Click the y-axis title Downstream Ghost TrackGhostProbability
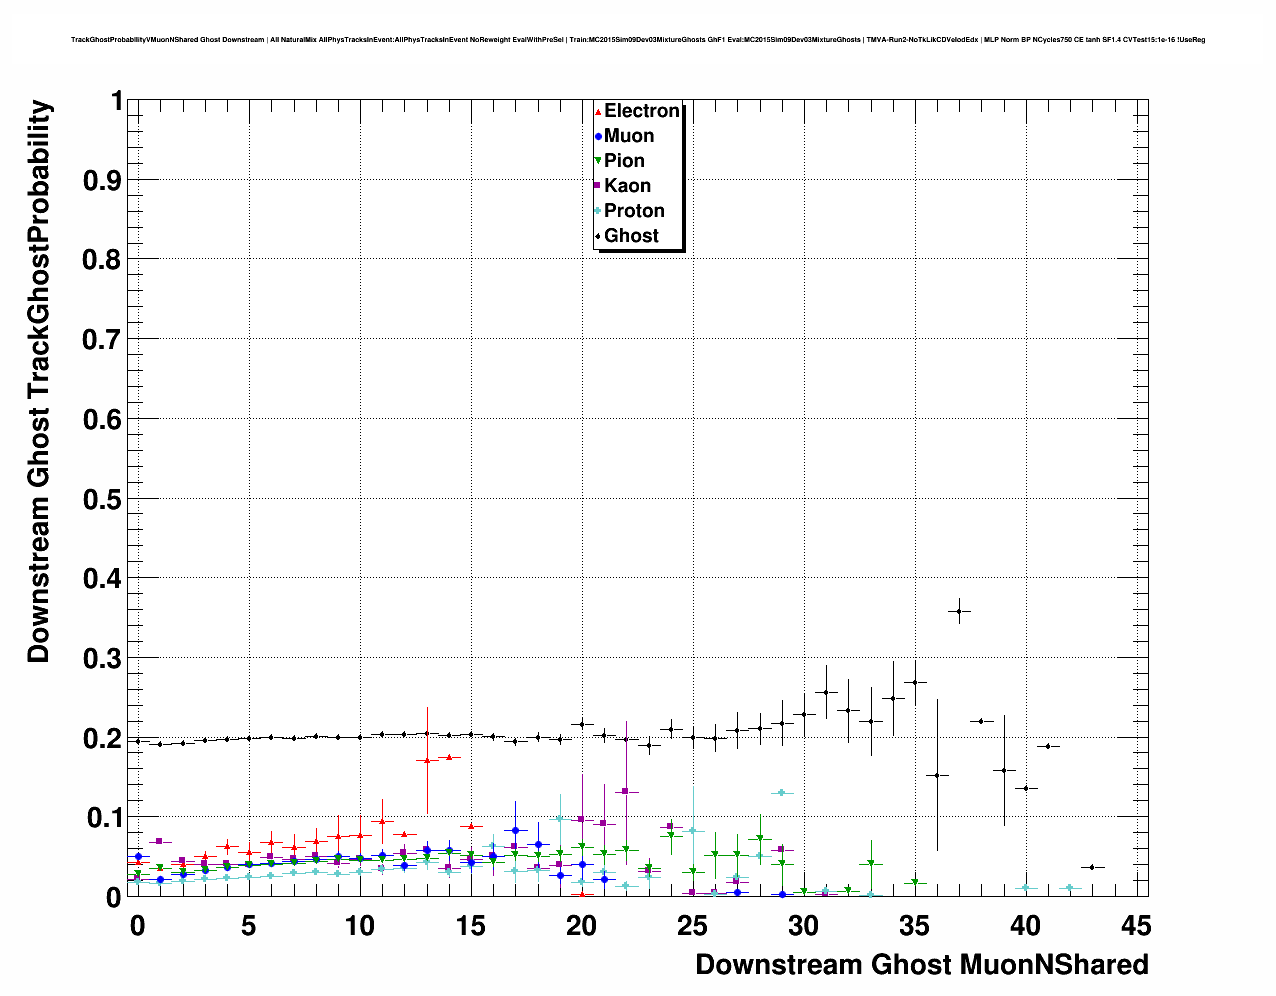The width and height of the screenshot is (1276, 996). (39, 381)
